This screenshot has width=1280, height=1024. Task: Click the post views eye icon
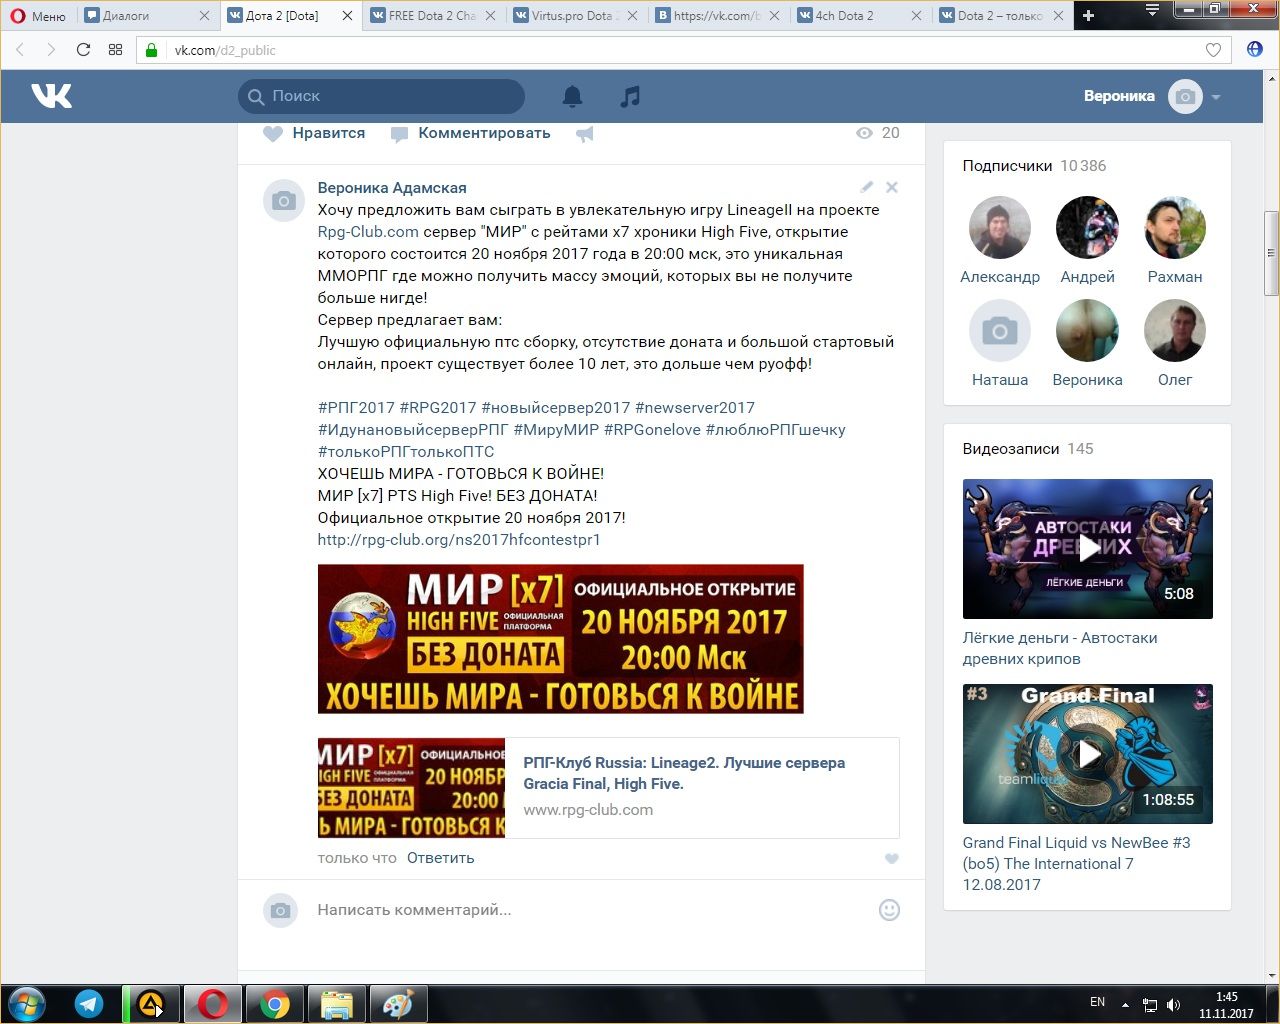pos(865,133)
